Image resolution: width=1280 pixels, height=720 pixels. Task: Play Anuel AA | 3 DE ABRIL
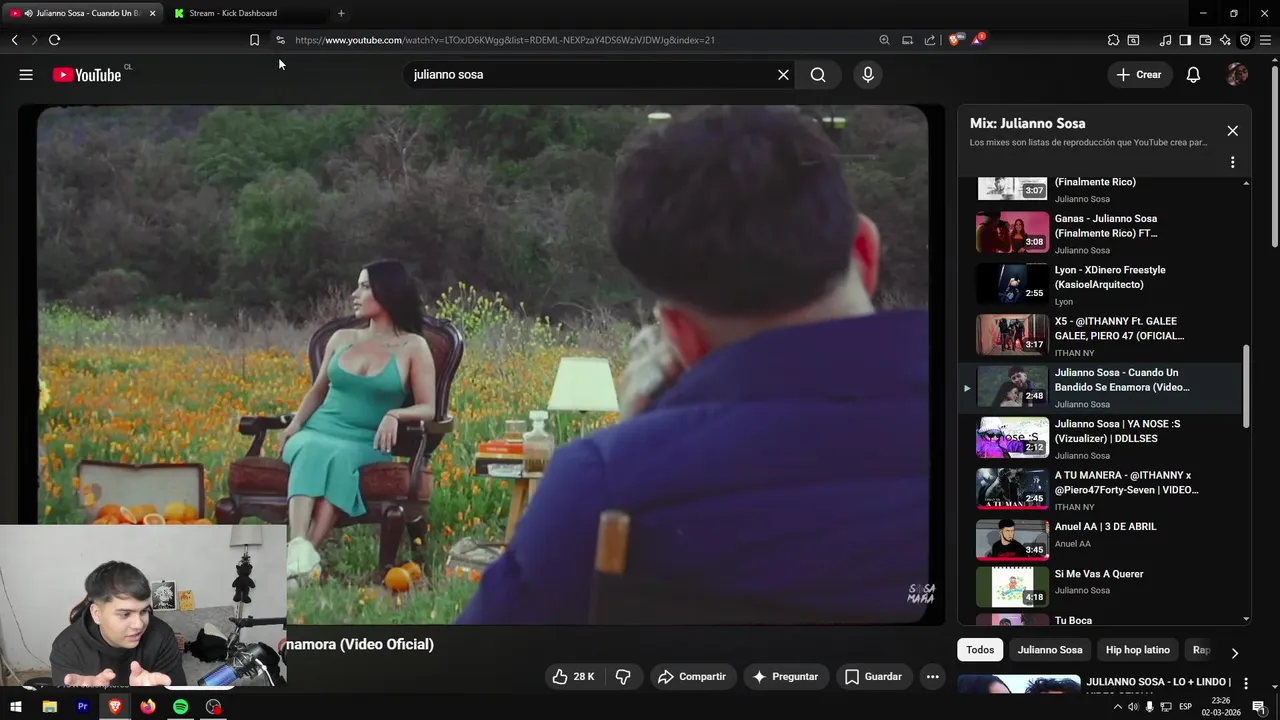pos(1100,542)
